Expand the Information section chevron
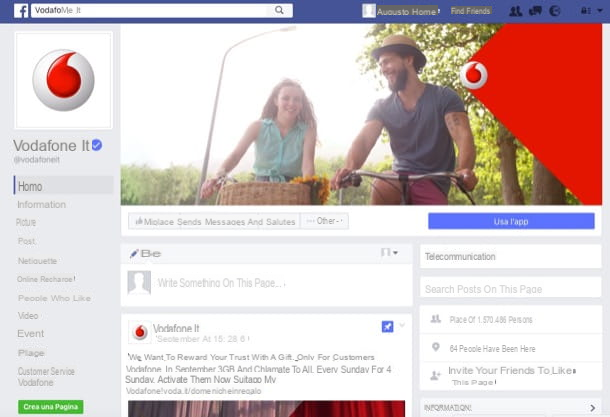This screenshot has width=610, height=417. coord(592,408)
